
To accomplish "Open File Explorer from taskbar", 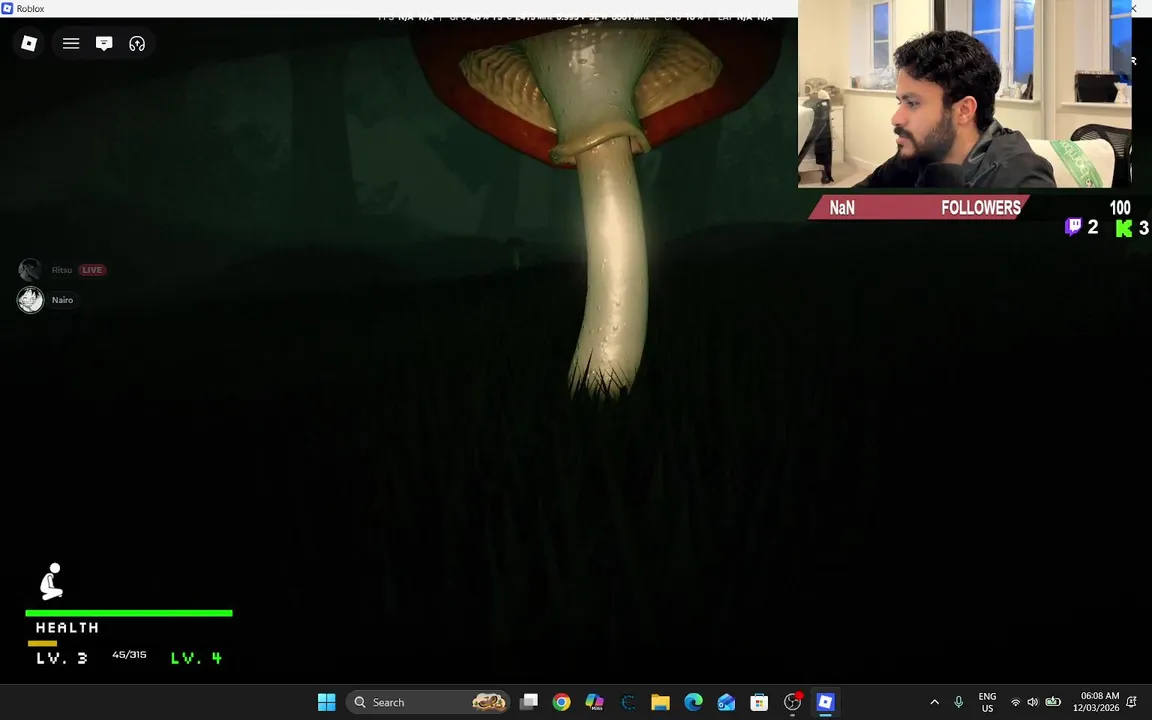I will point(660,702).
